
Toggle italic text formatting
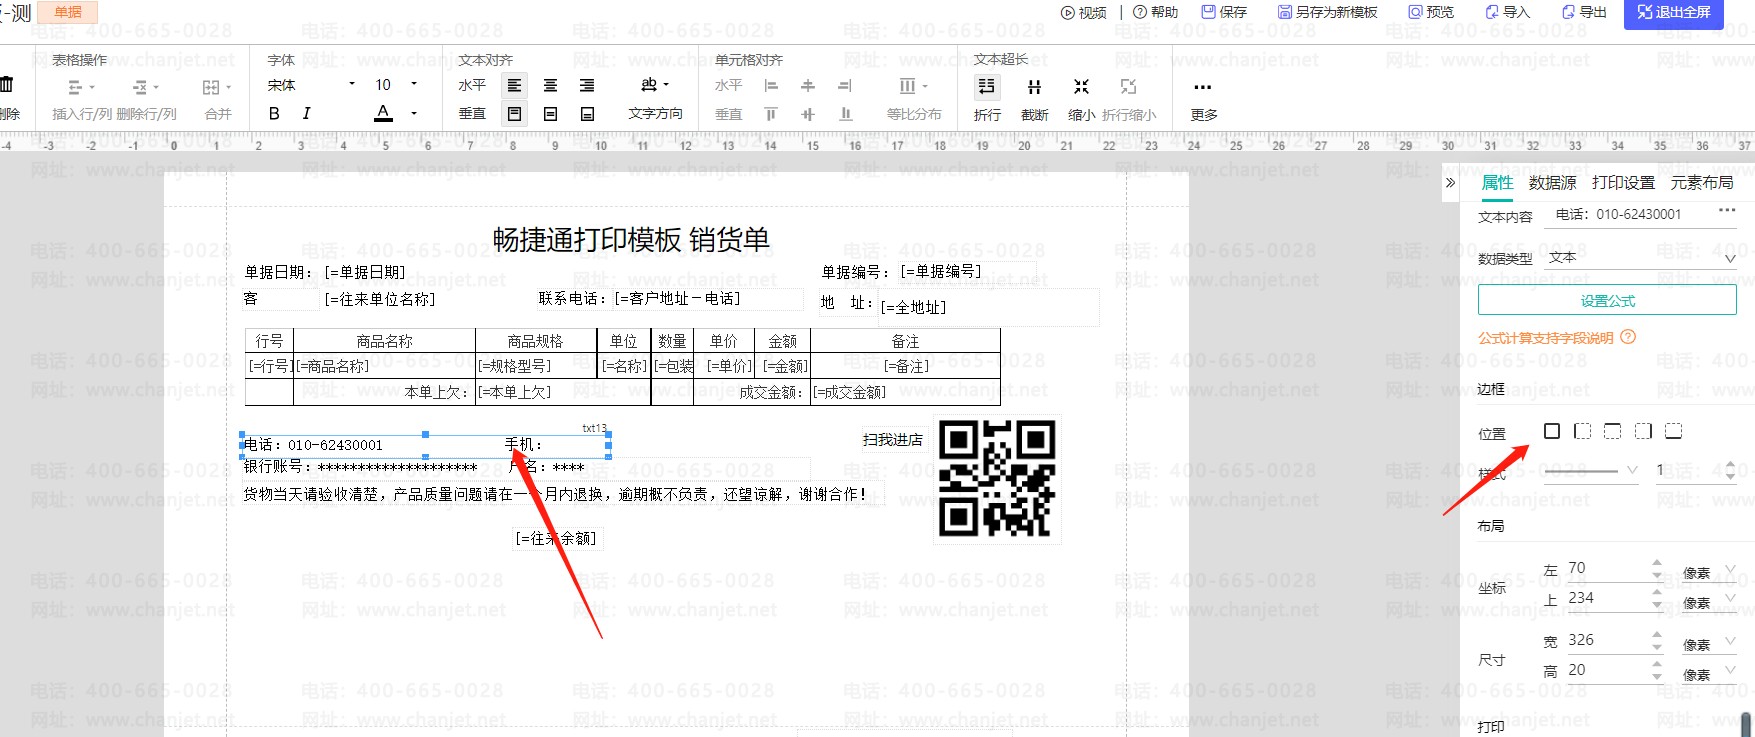point(306,114)
